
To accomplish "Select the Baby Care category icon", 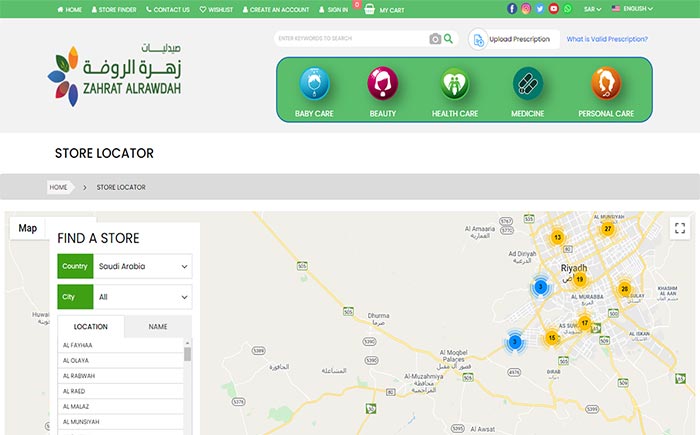I will point(314,84).
